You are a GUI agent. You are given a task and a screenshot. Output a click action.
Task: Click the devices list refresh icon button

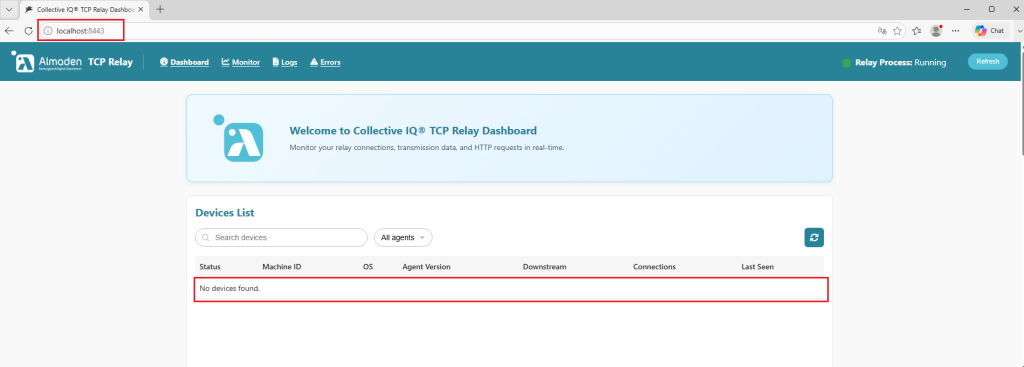point(814,238)
